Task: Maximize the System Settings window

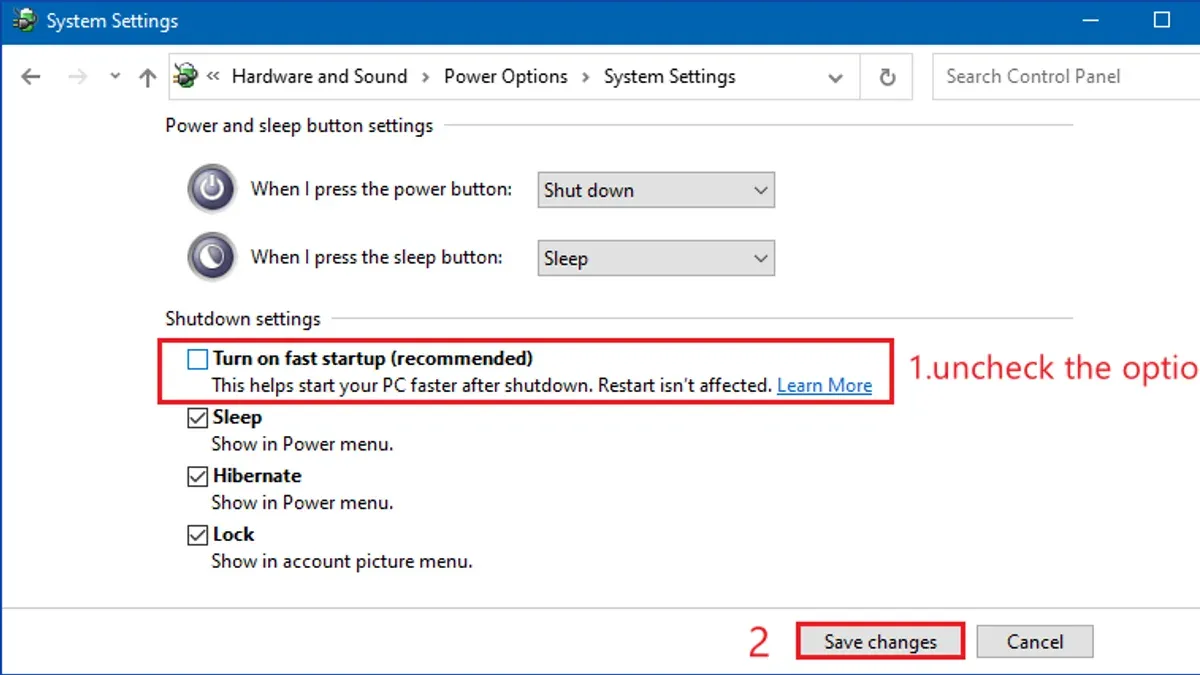Action: [1162, 20]
